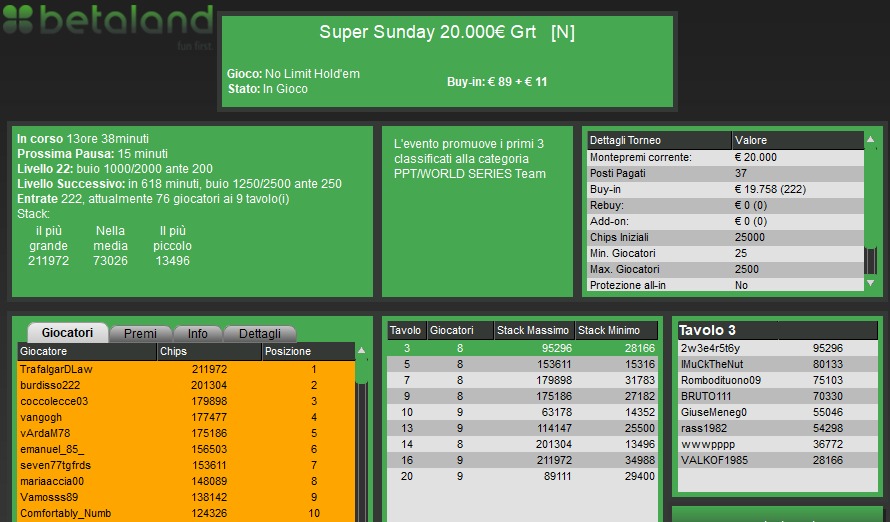Viewport: 890px width, 522px height.
Task: Click up arrow of players list scrollbar
Action: click(x=362, y=351)
